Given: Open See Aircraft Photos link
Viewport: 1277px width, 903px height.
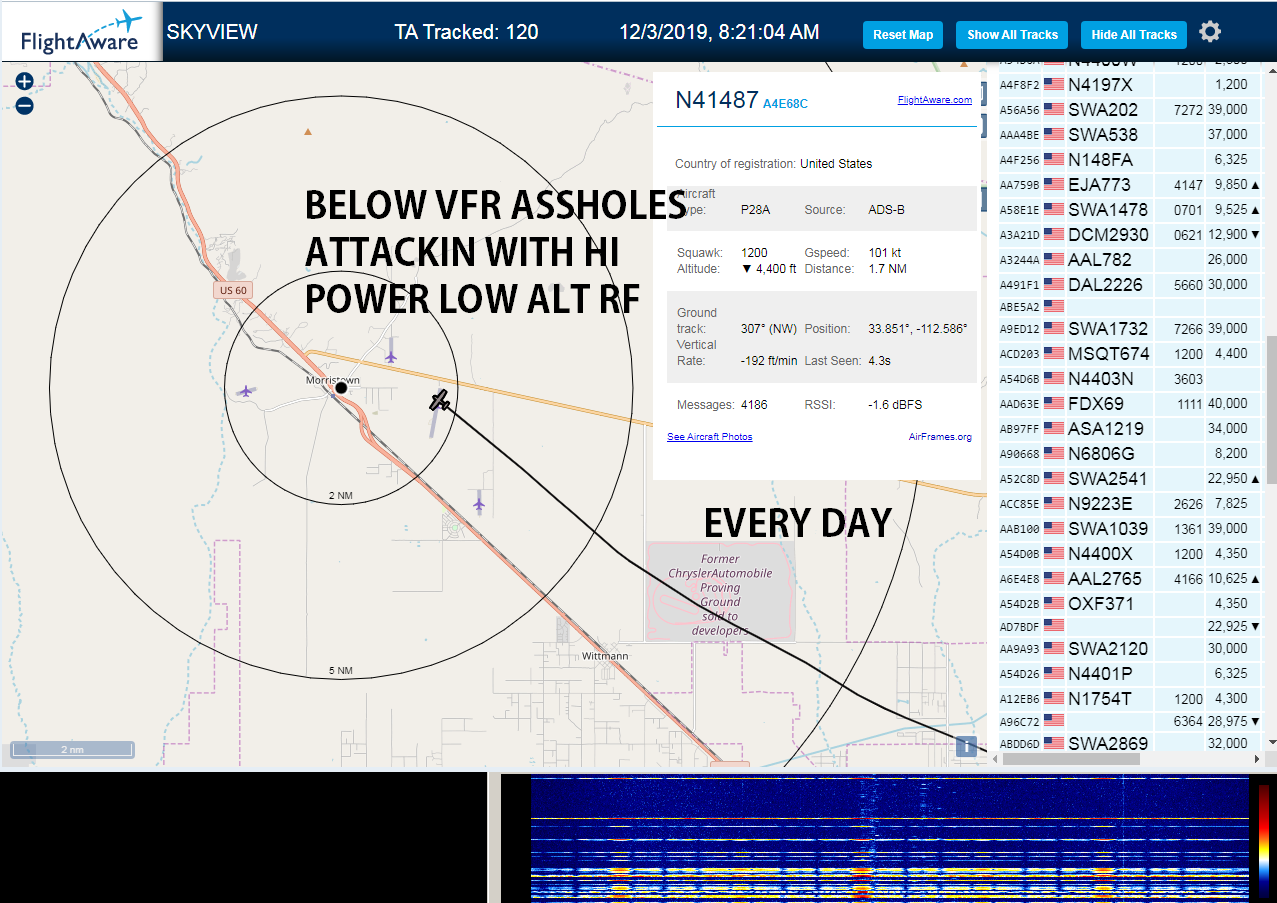Looking at the screenshot, I should coord(710,437).
